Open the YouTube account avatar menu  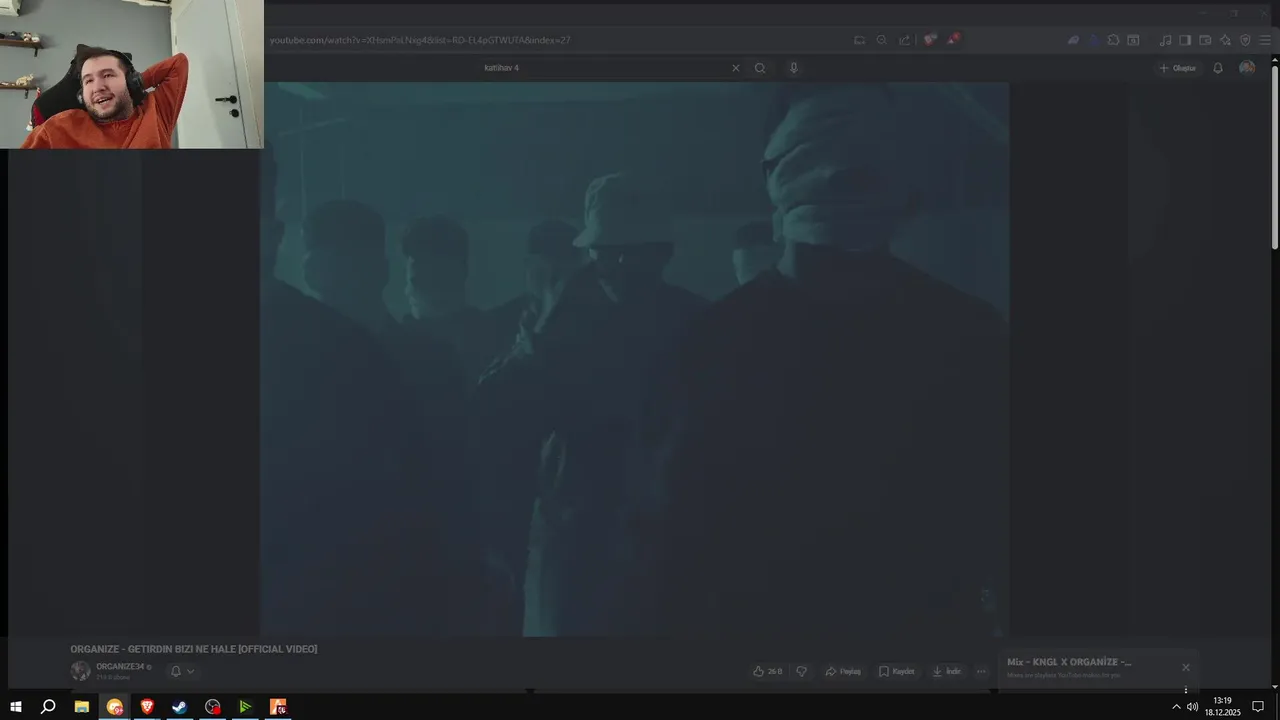[1247, 68]
